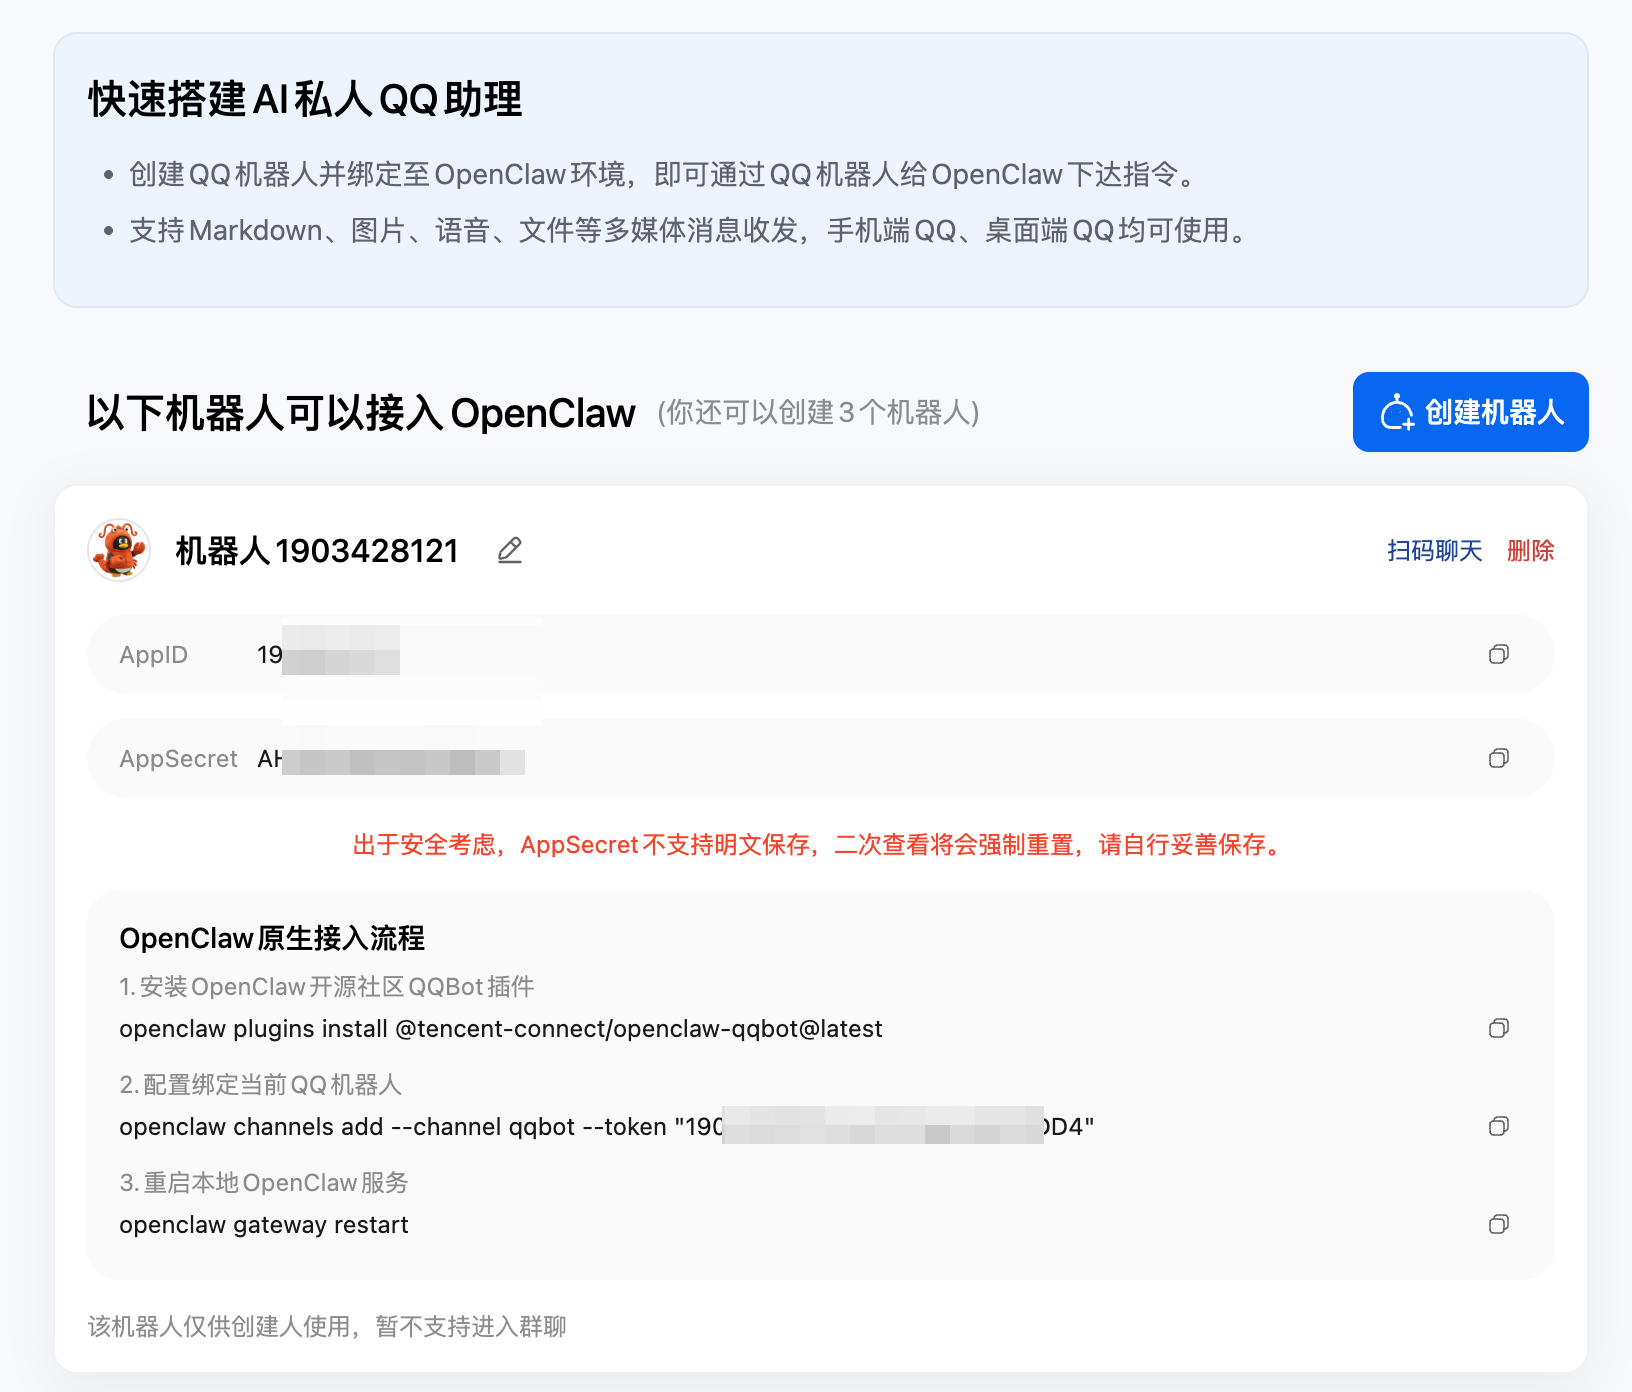The height and width of the screenshot is (1392, 1632).
Task: Copy the AppID value
Action: [1498, 655]
